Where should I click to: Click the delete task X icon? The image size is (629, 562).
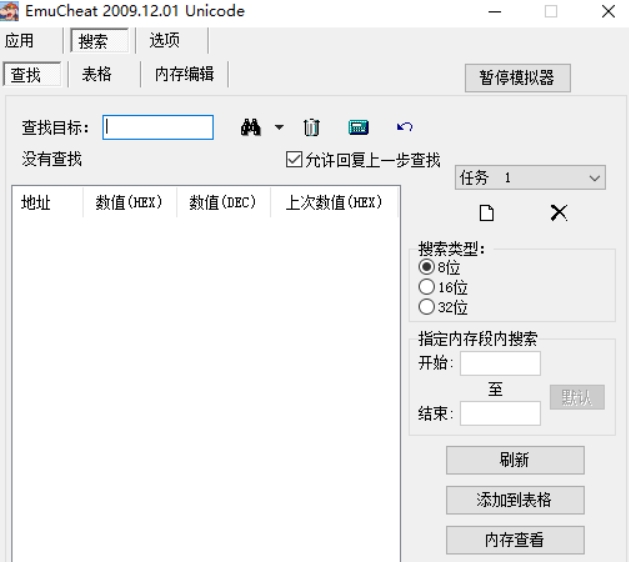coord(559,213)
